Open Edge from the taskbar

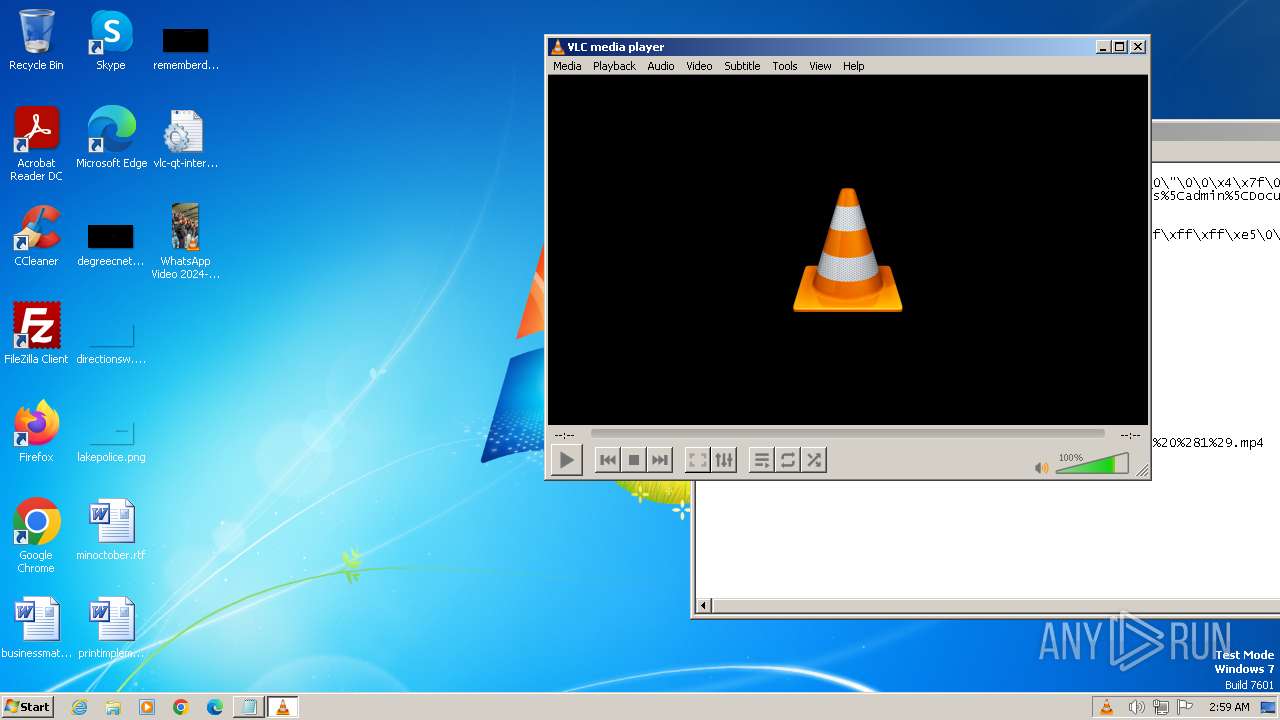click(x=215, y=707)
